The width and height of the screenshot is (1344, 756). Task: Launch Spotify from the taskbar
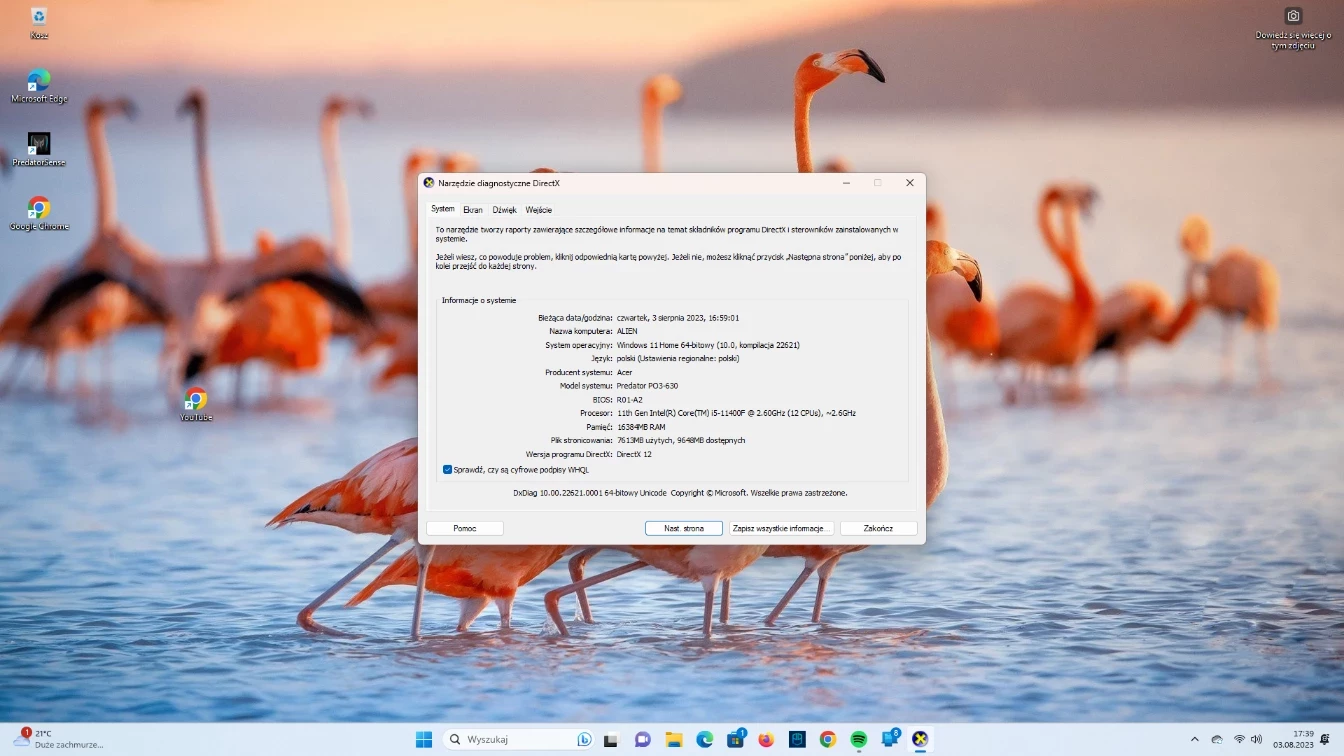(858, 739)
